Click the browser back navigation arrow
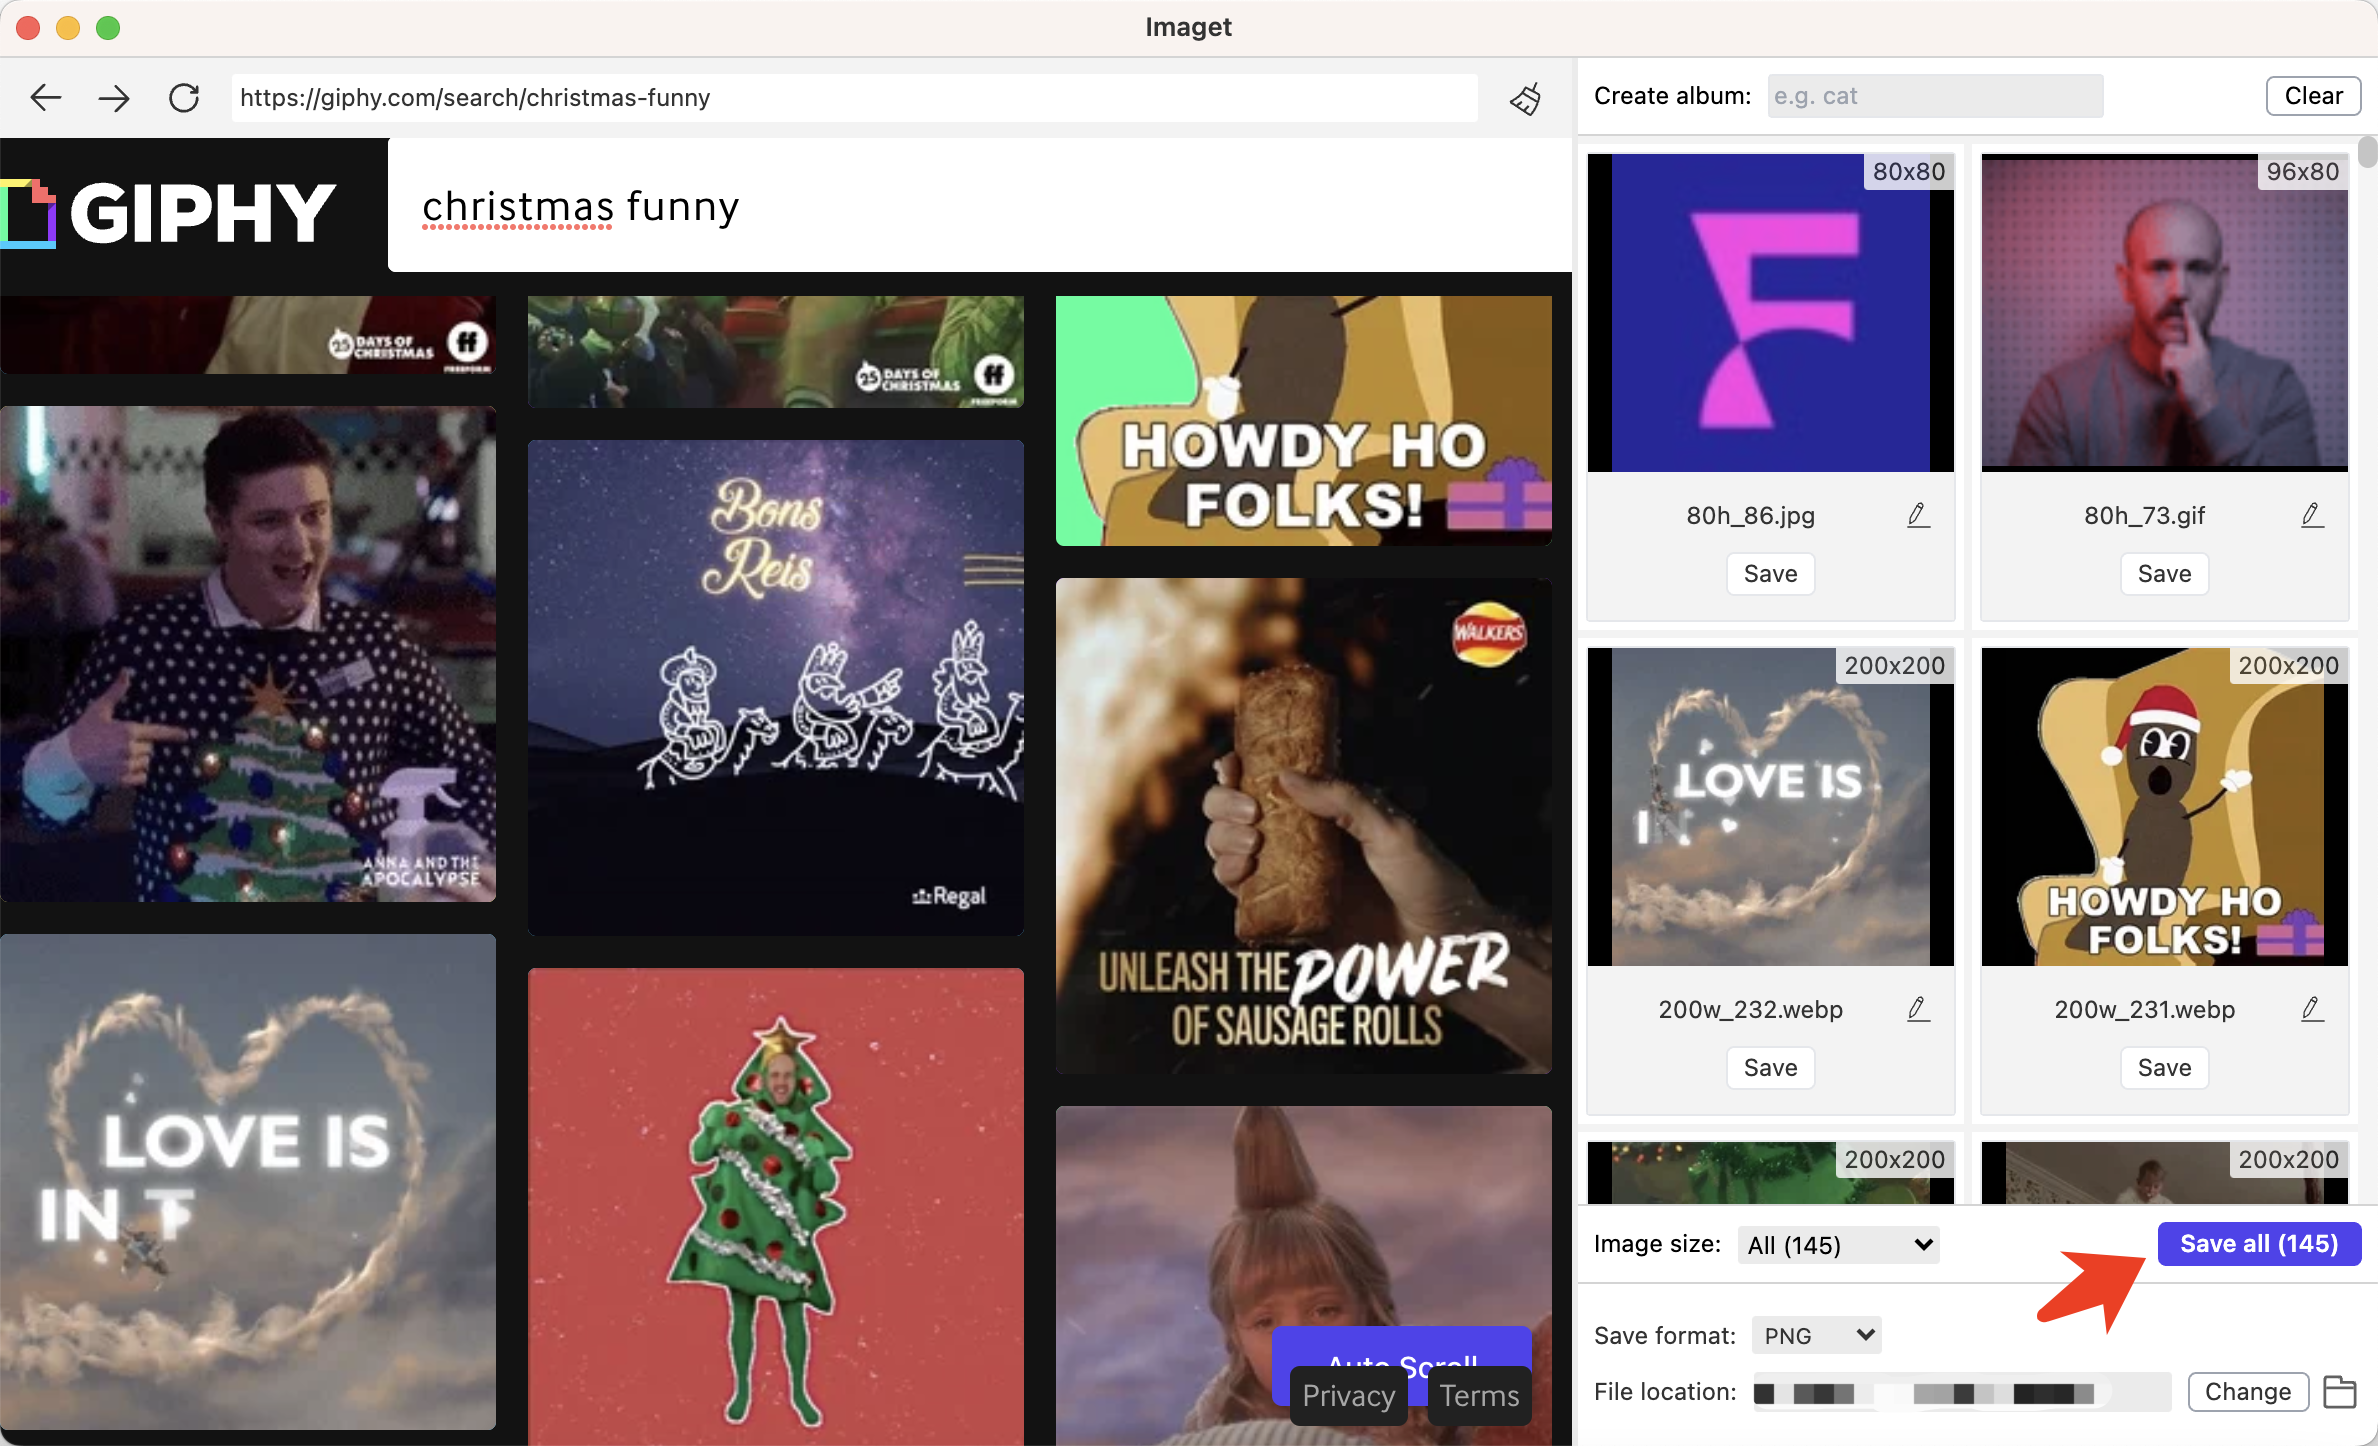This screenshot has width=2378, height=1446. pos(46,97)
